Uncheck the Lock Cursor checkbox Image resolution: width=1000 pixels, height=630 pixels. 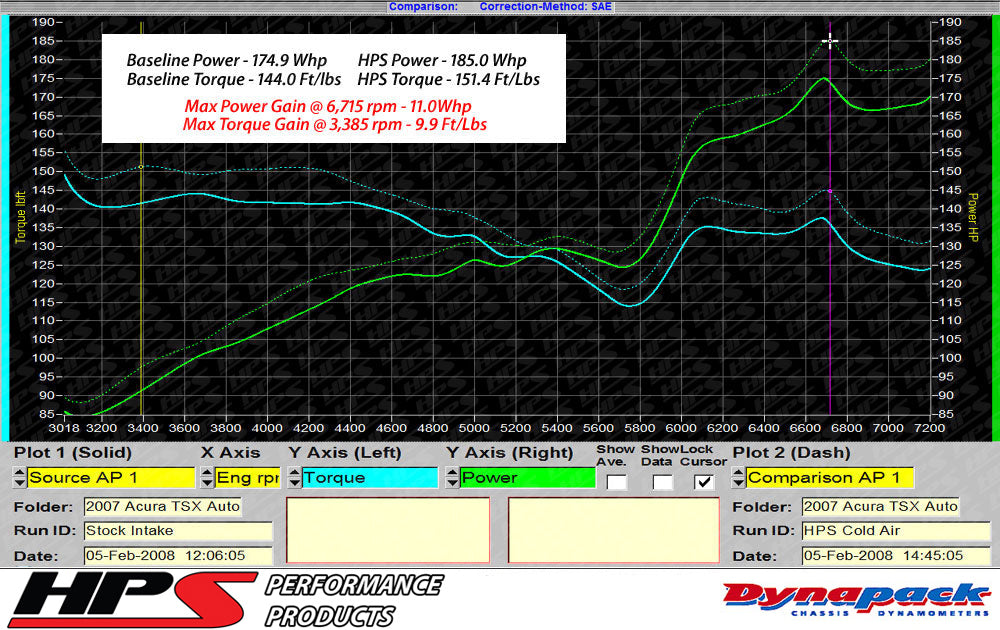[703, 480]
